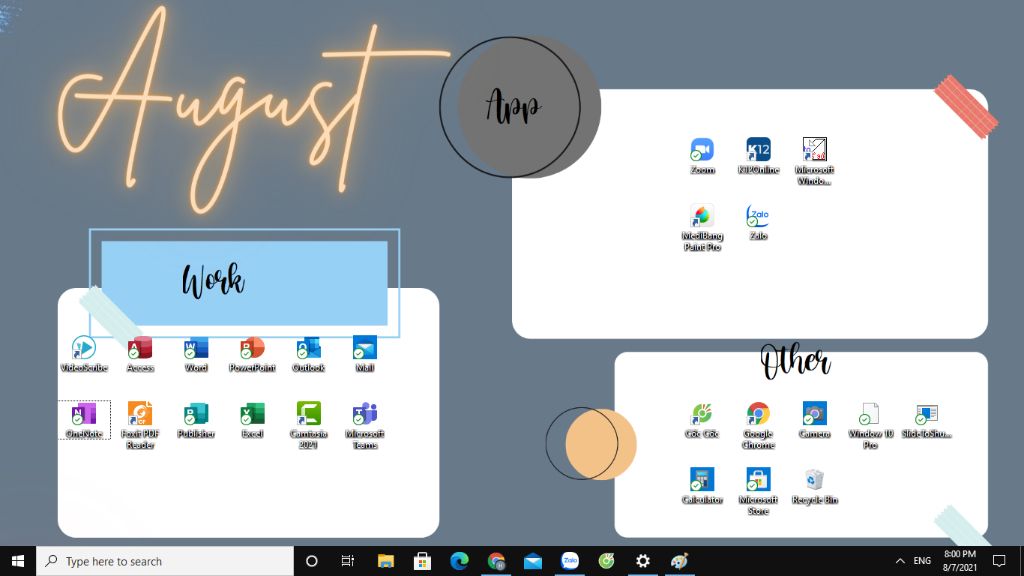Select the VideoScribe desktop icon

tap(84, 353)
